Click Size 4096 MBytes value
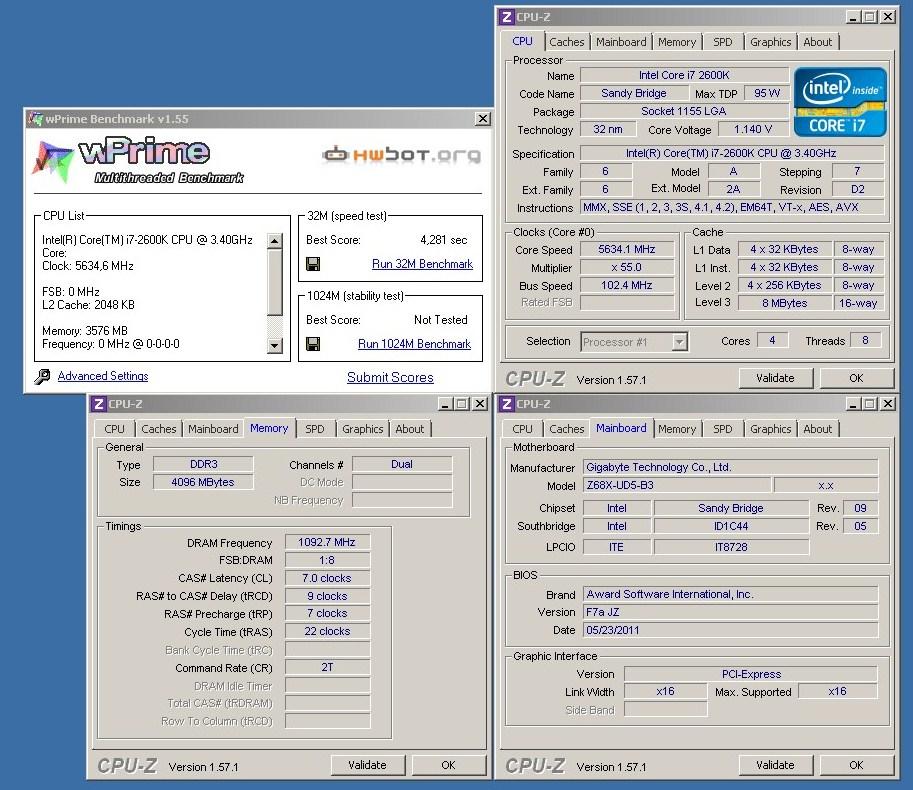The width and height of the screenshot is (913, 790). (x=203, y=482)
